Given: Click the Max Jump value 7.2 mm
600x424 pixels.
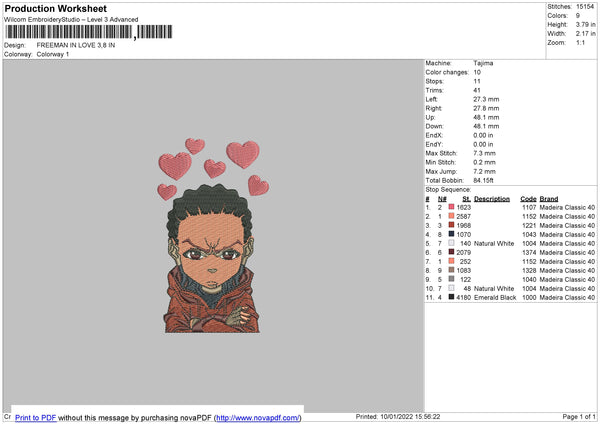Looking at the screenshot, I should [484, 171].
